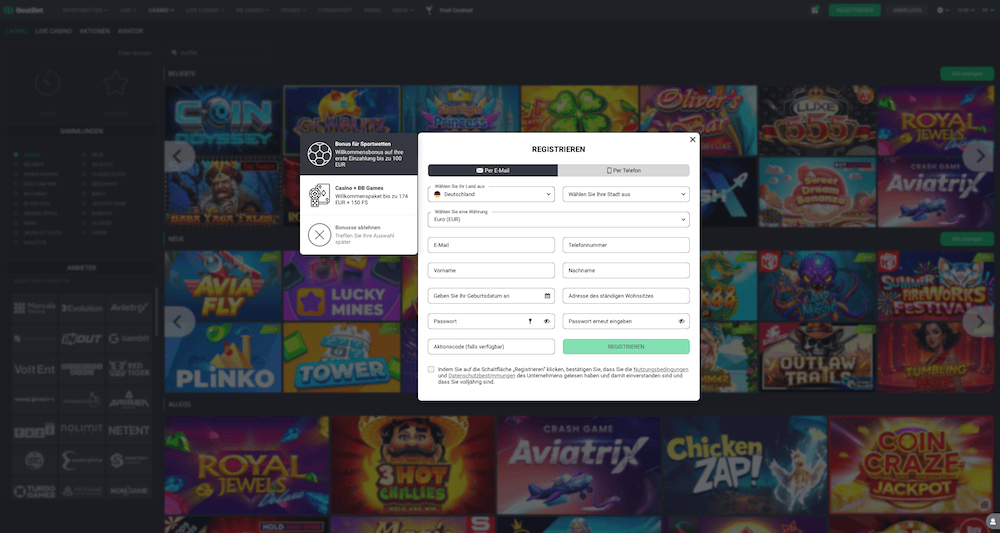This screenshot has width=1000, height=533.
Task: Click the recently played clock icon
Action: (x=48, y=82)
